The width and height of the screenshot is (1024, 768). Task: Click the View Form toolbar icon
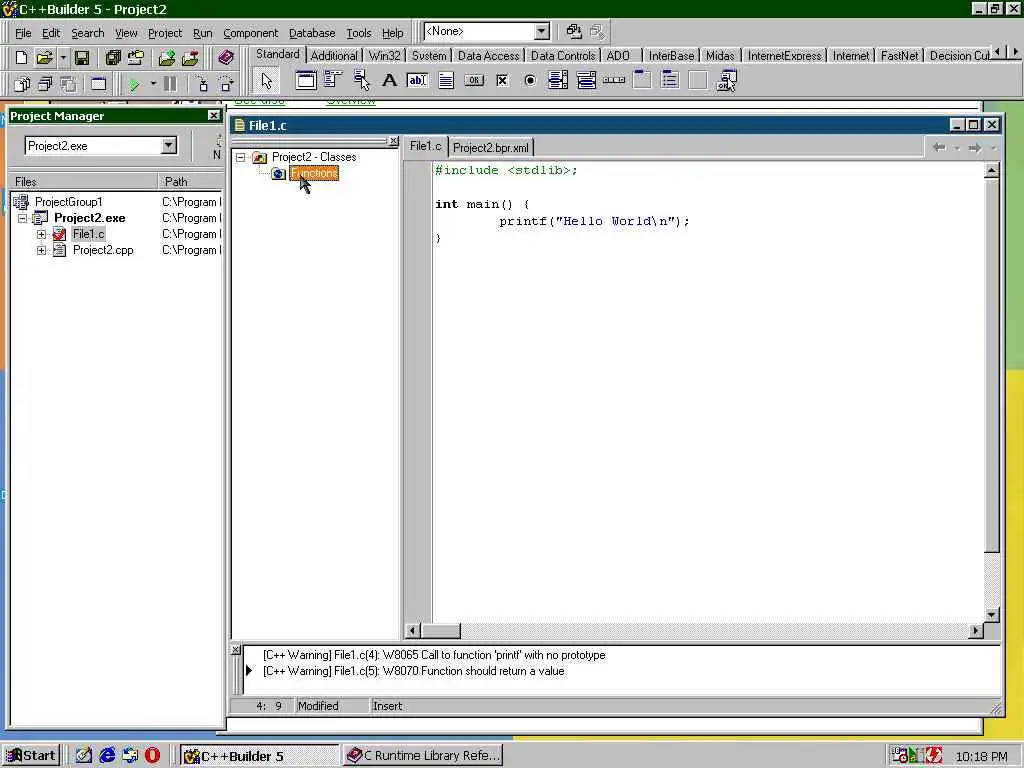tap(44, 84)
